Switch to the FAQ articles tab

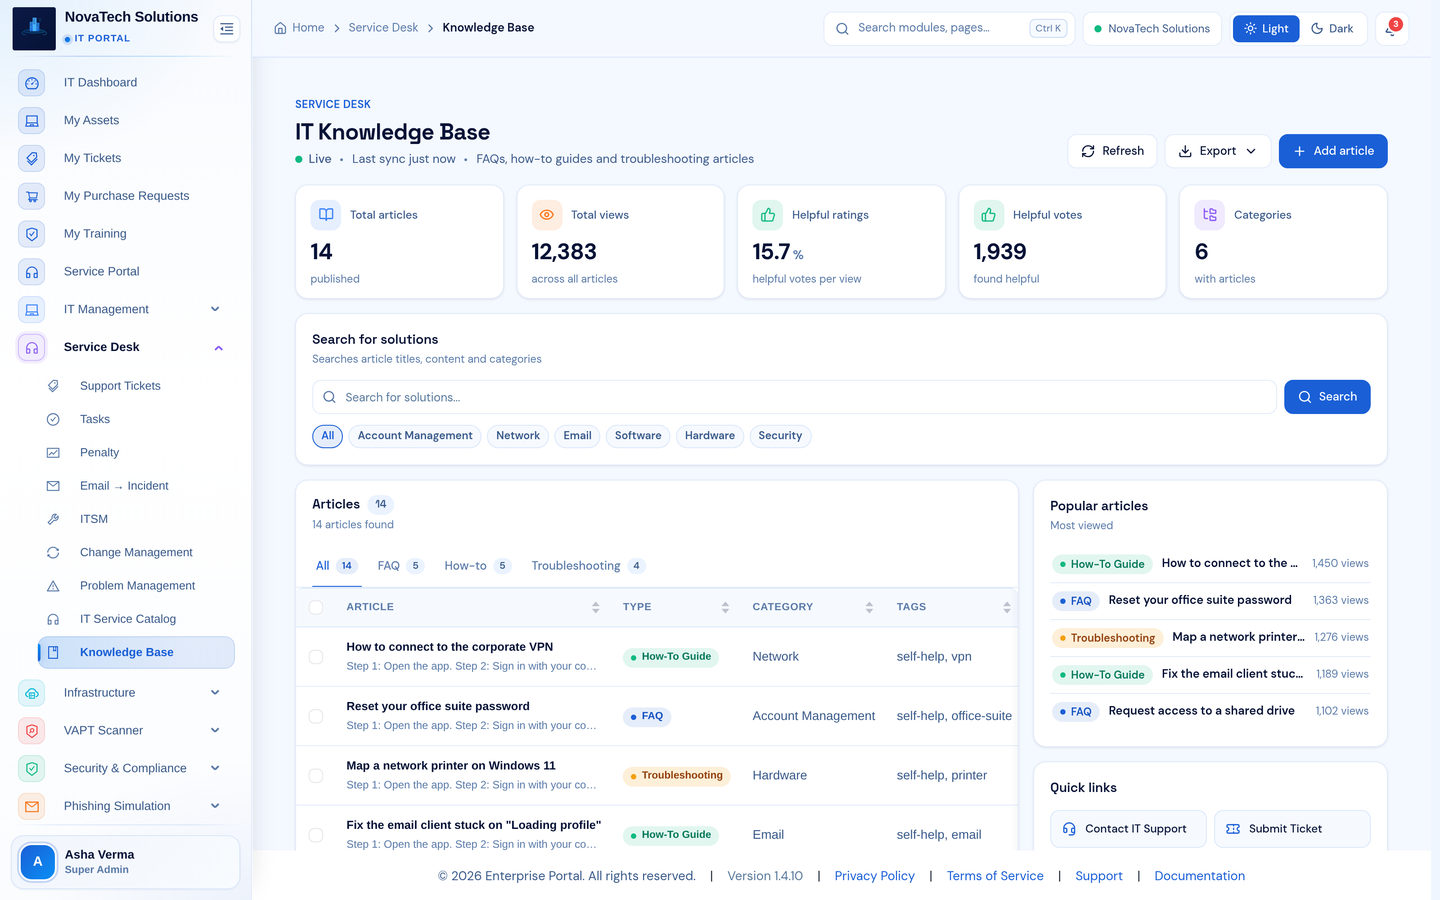(400, 566)
